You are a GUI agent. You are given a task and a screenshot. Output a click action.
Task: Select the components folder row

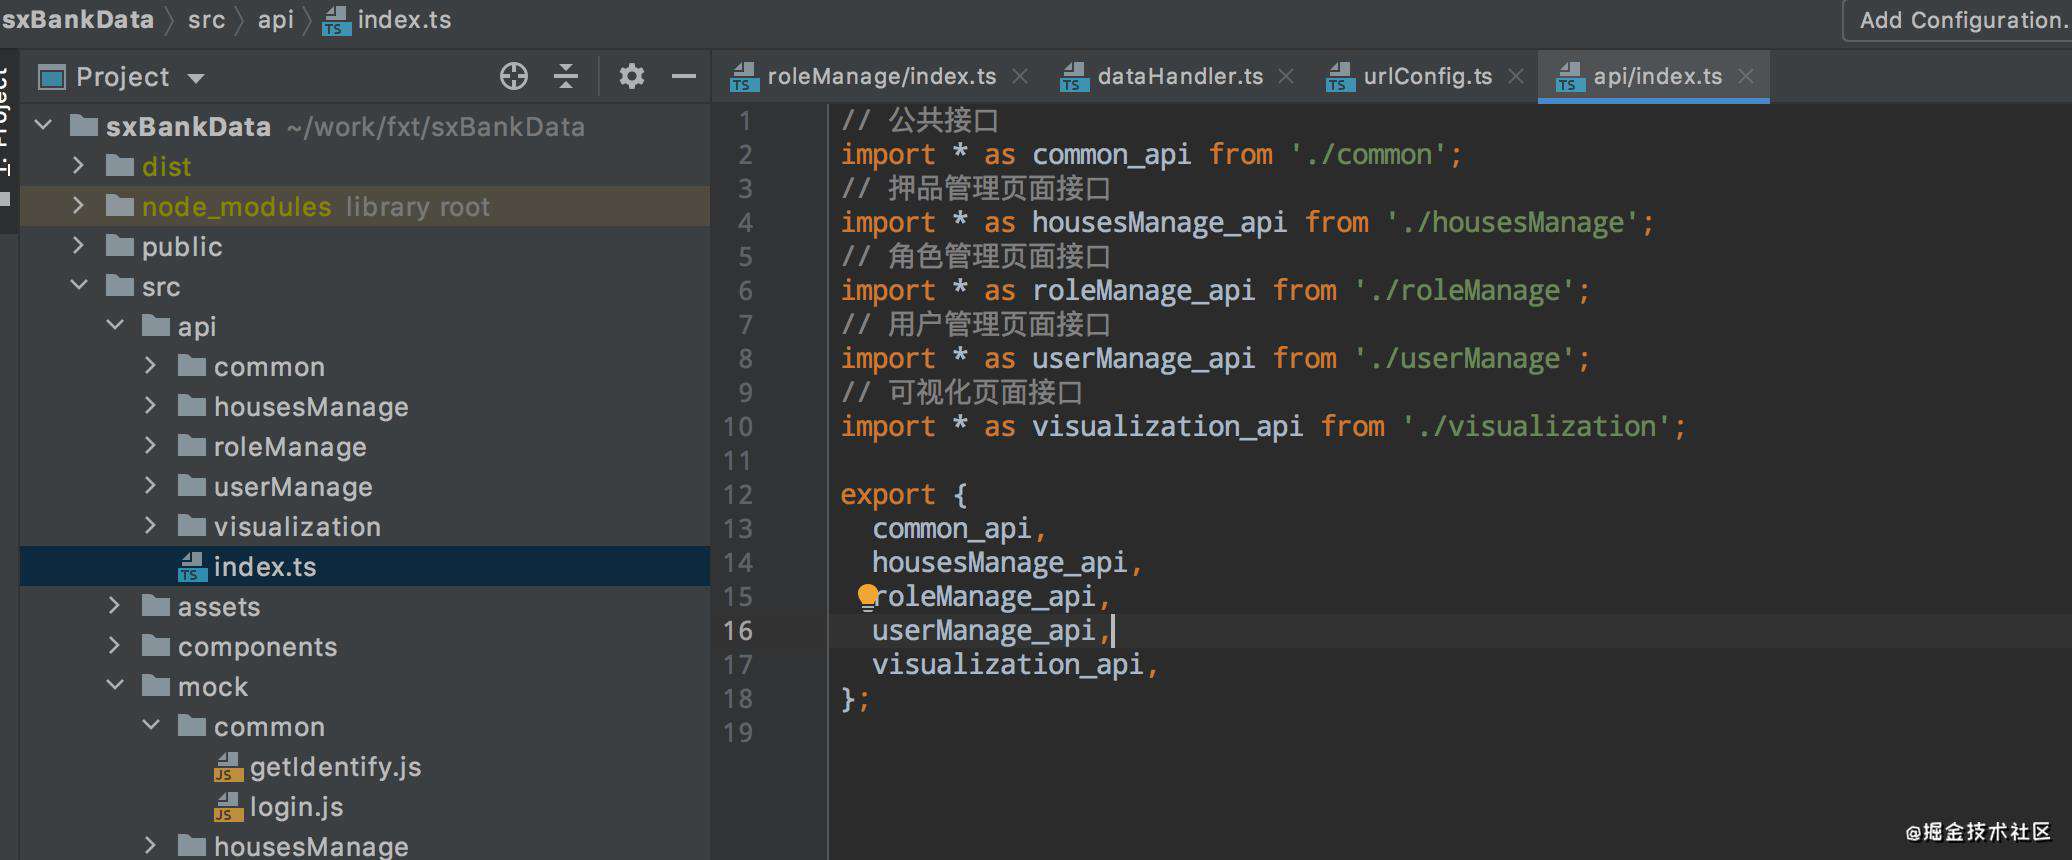(365, 646)
